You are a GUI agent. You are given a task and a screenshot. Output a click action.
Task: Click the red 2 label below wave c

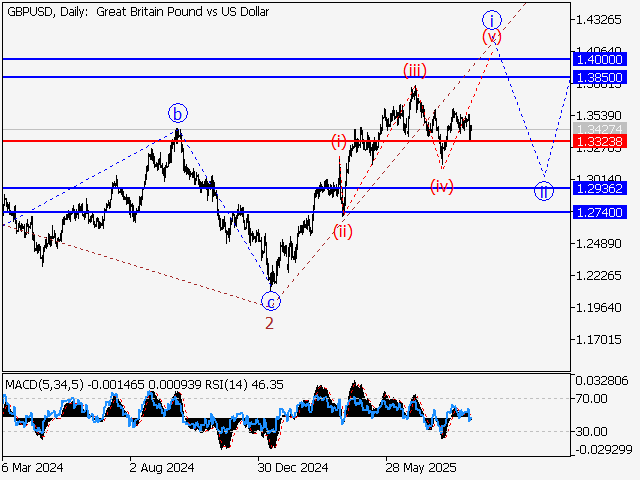click(x=270, y=323)
